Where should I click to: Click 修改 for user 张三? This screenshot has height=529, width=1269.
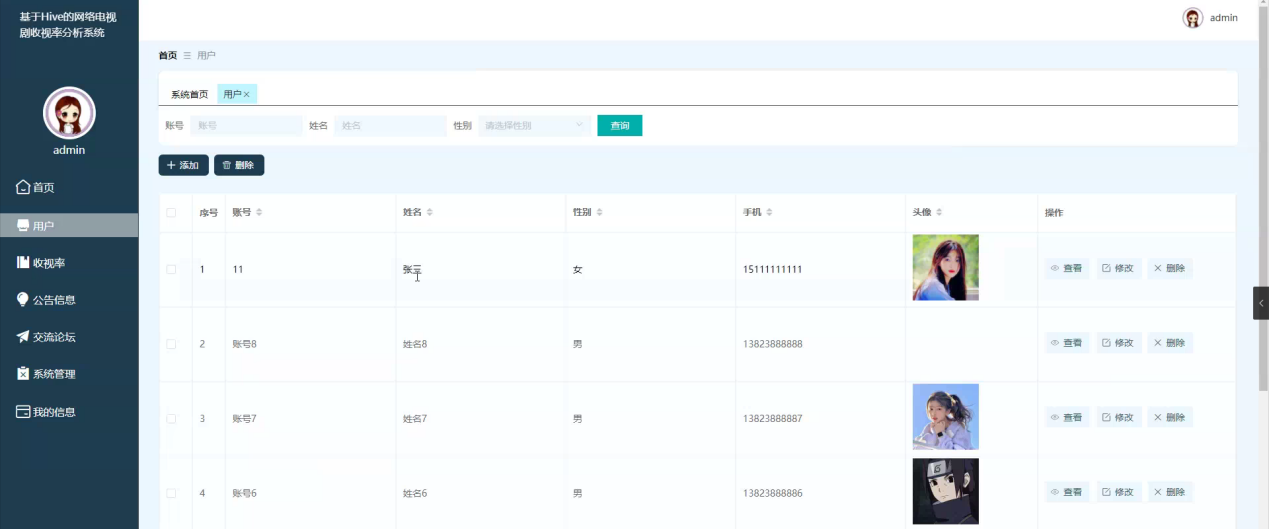[x=1118, y=268]
